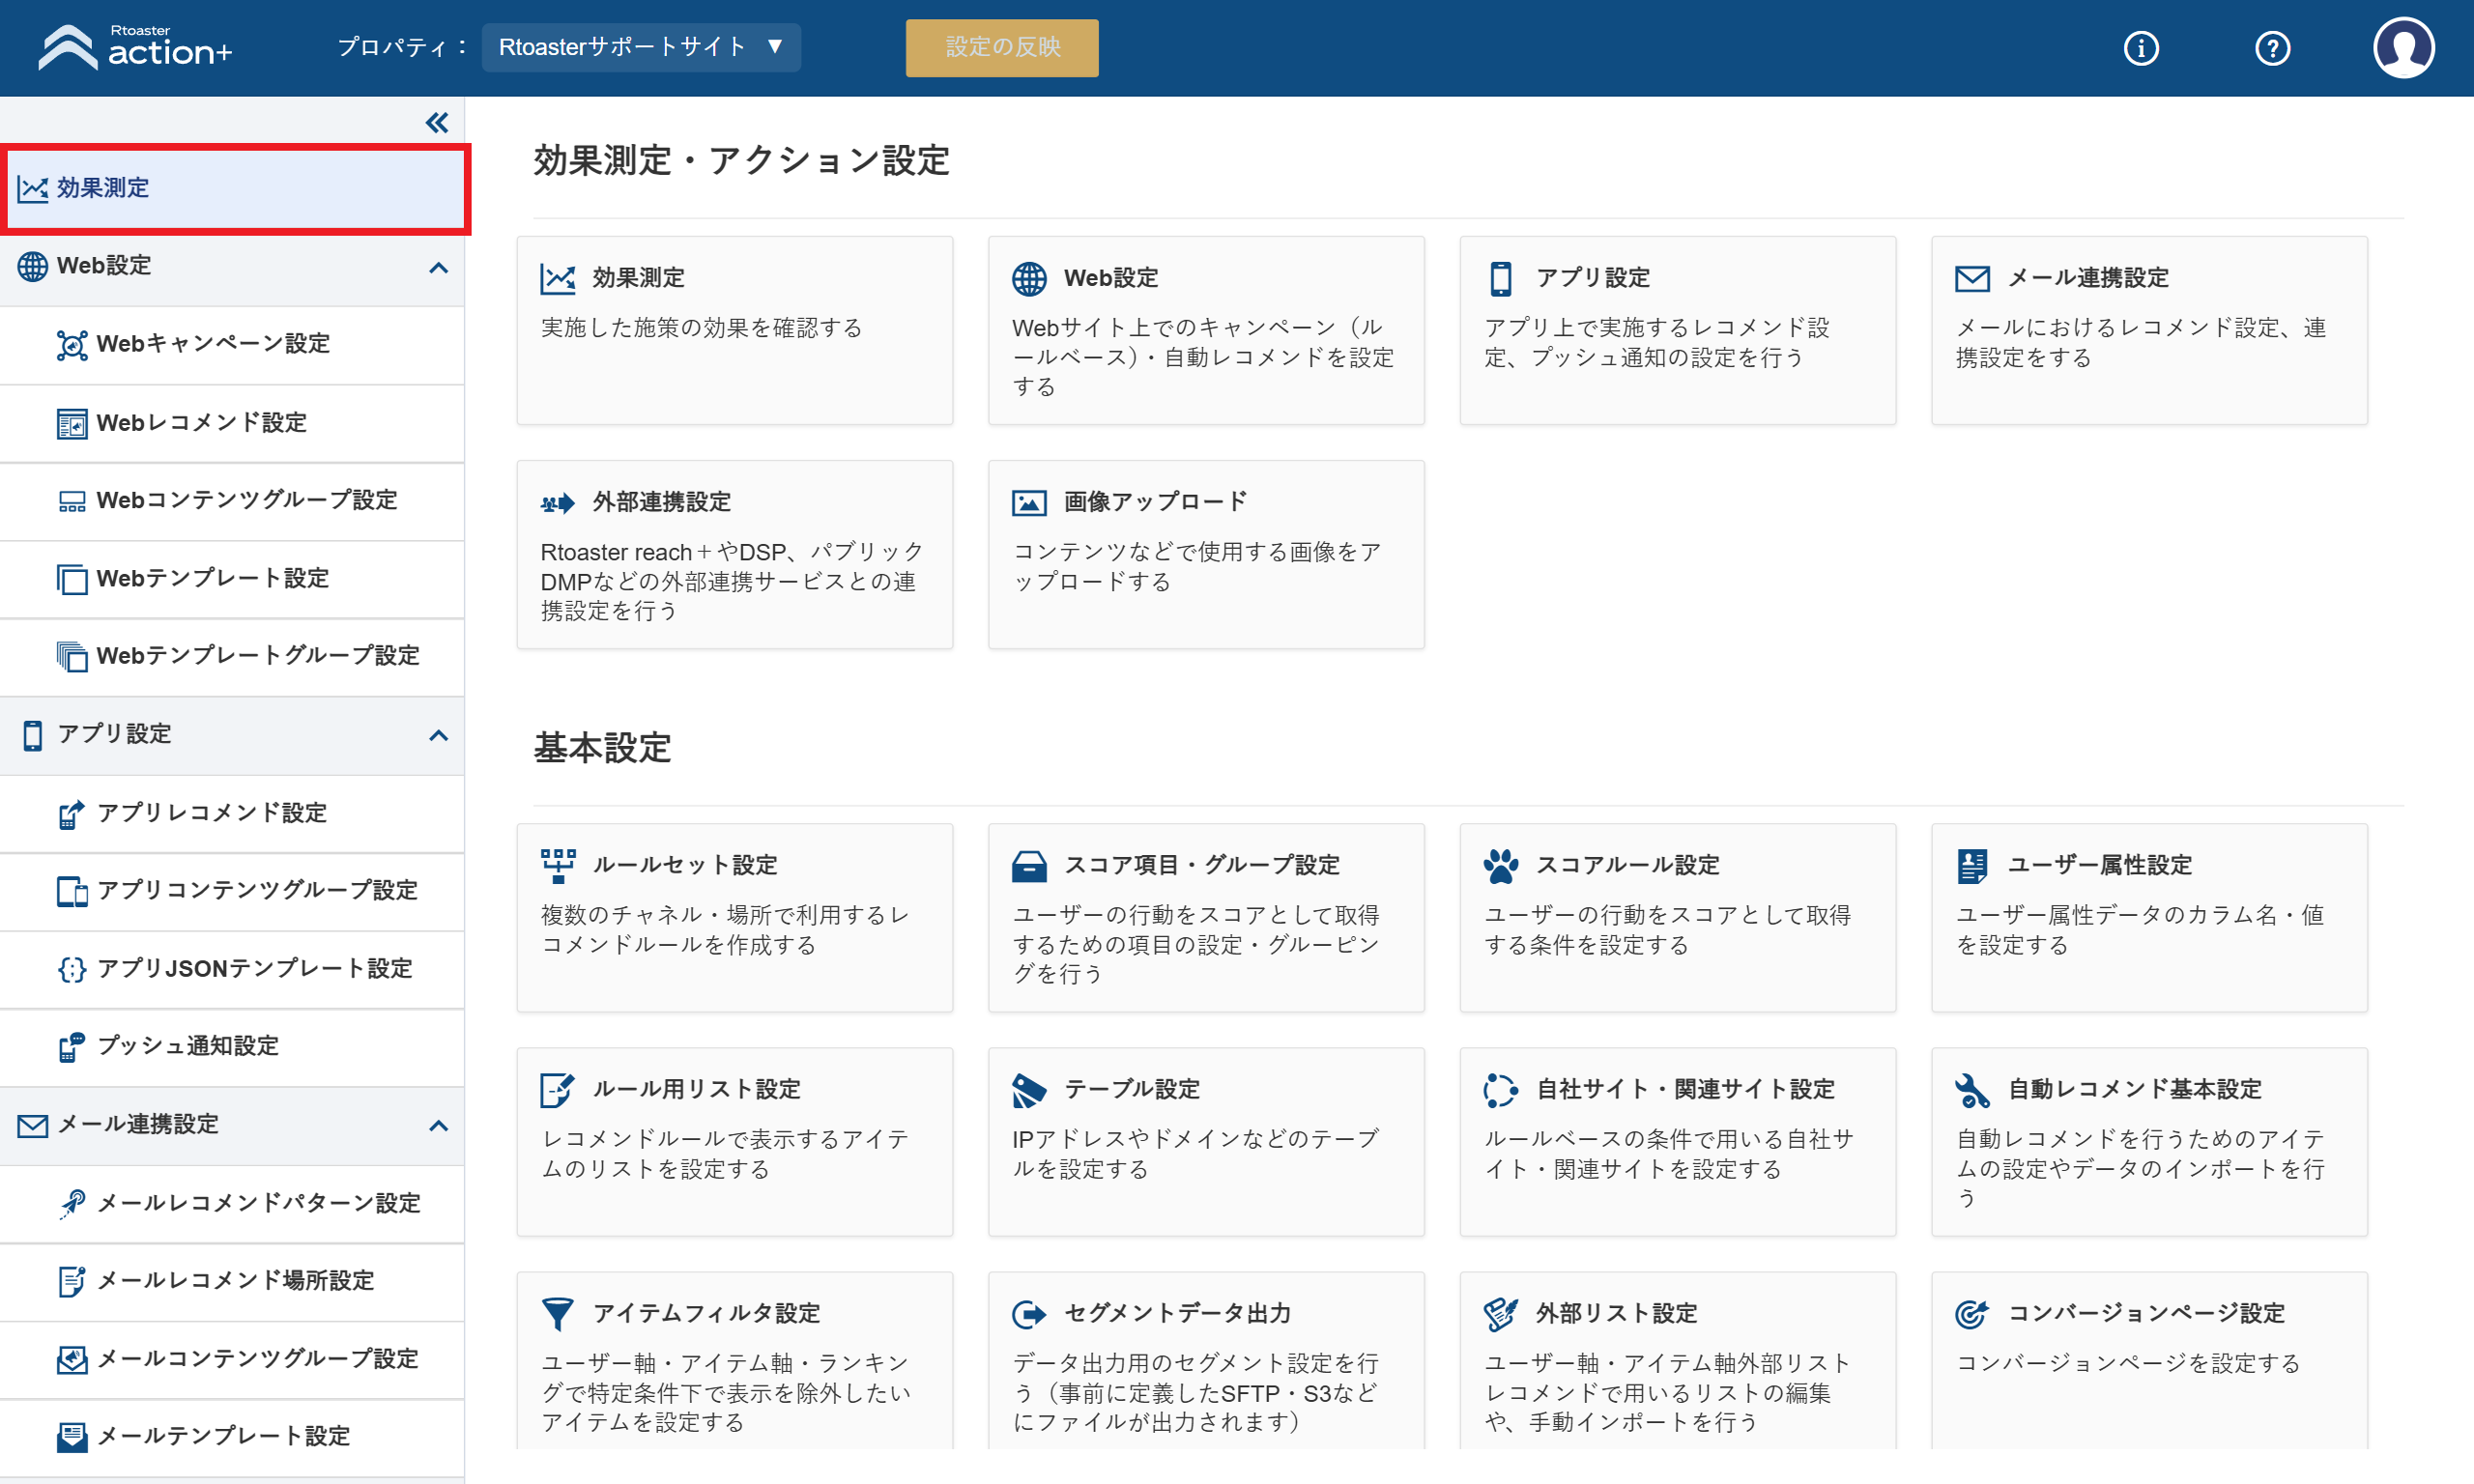Open the ルールセット設定 card
This screenshot has height=1484, width=2474.
734,917
